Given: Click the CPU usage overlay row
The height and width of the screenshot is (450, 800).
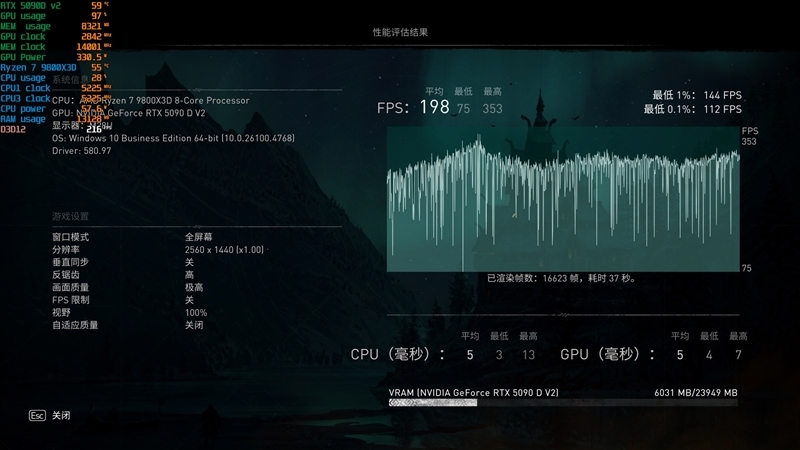Looking at the screenshot, I should pyautogui.click(x=55, y=78).
